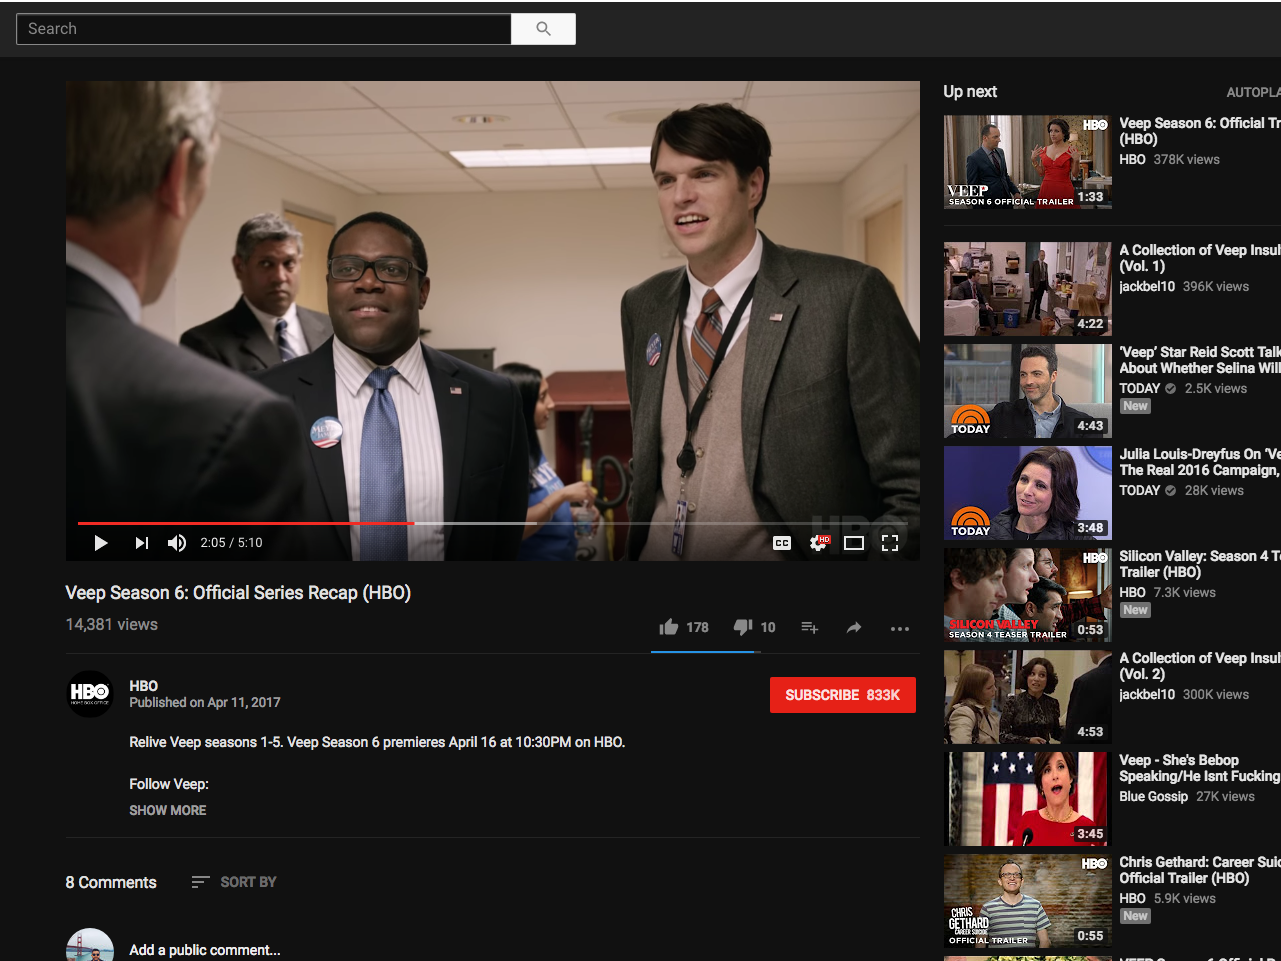Open Chris Gethard Career Suicide thumbnail
This screenshot has height=961, width=1281.
coord(1027,901)
